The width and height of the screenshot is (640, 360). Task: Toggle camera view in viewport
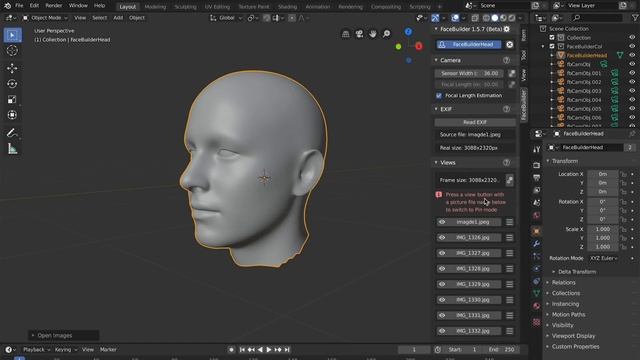pos(359,34)
